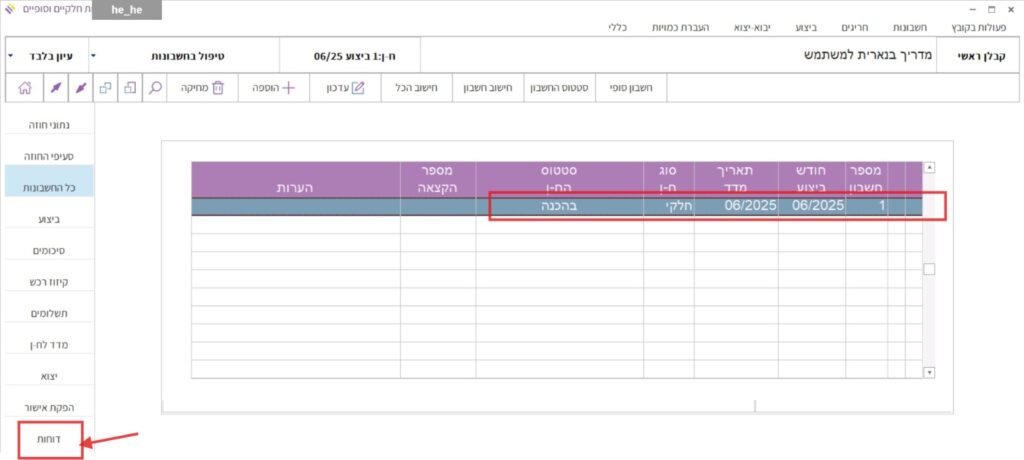Click the table scrollbar down arrow

click(x=929, y=372)
